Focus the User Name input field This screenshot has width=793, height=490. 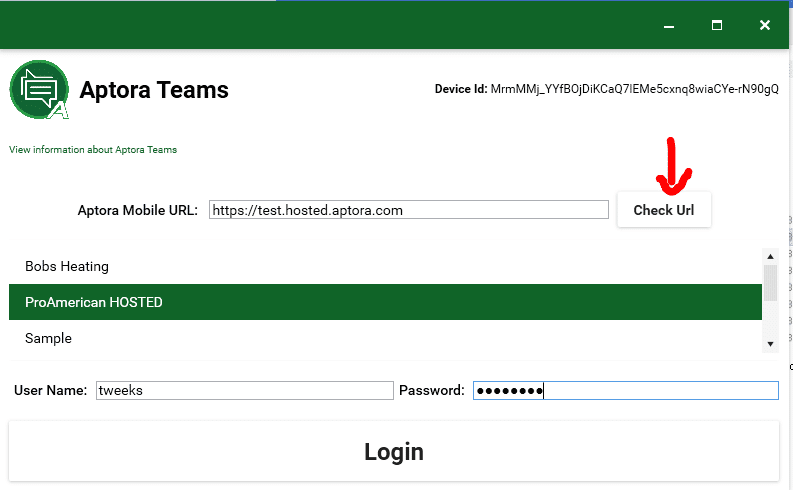pos(245,390)
